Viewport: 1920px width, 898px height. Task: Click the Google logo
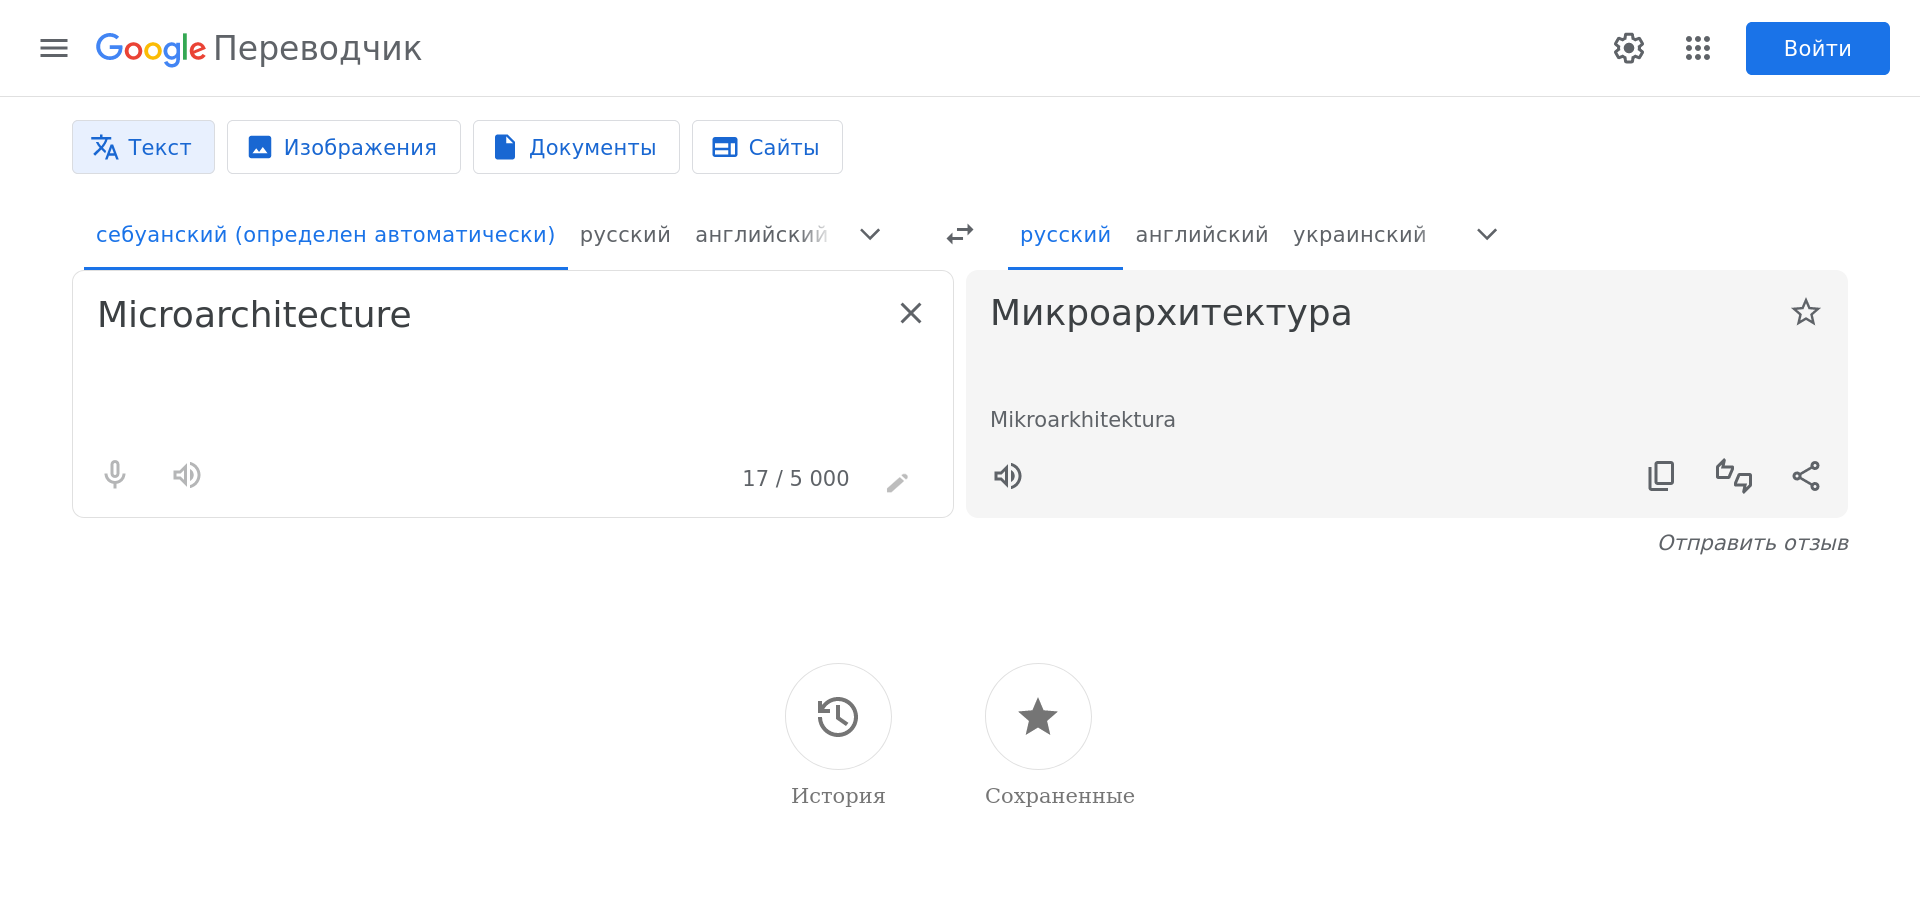[x=151, y=48]
